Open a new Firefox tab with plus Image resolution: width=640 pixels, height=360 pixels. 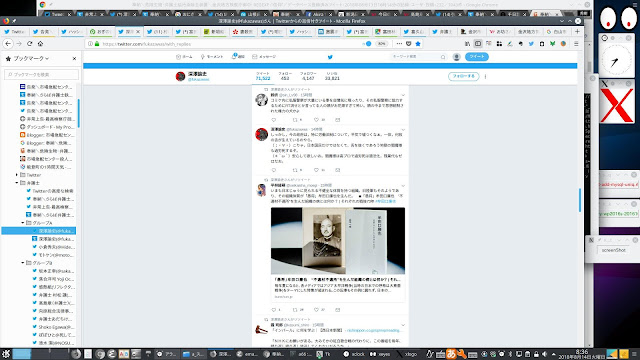click(x=577, y=31)
